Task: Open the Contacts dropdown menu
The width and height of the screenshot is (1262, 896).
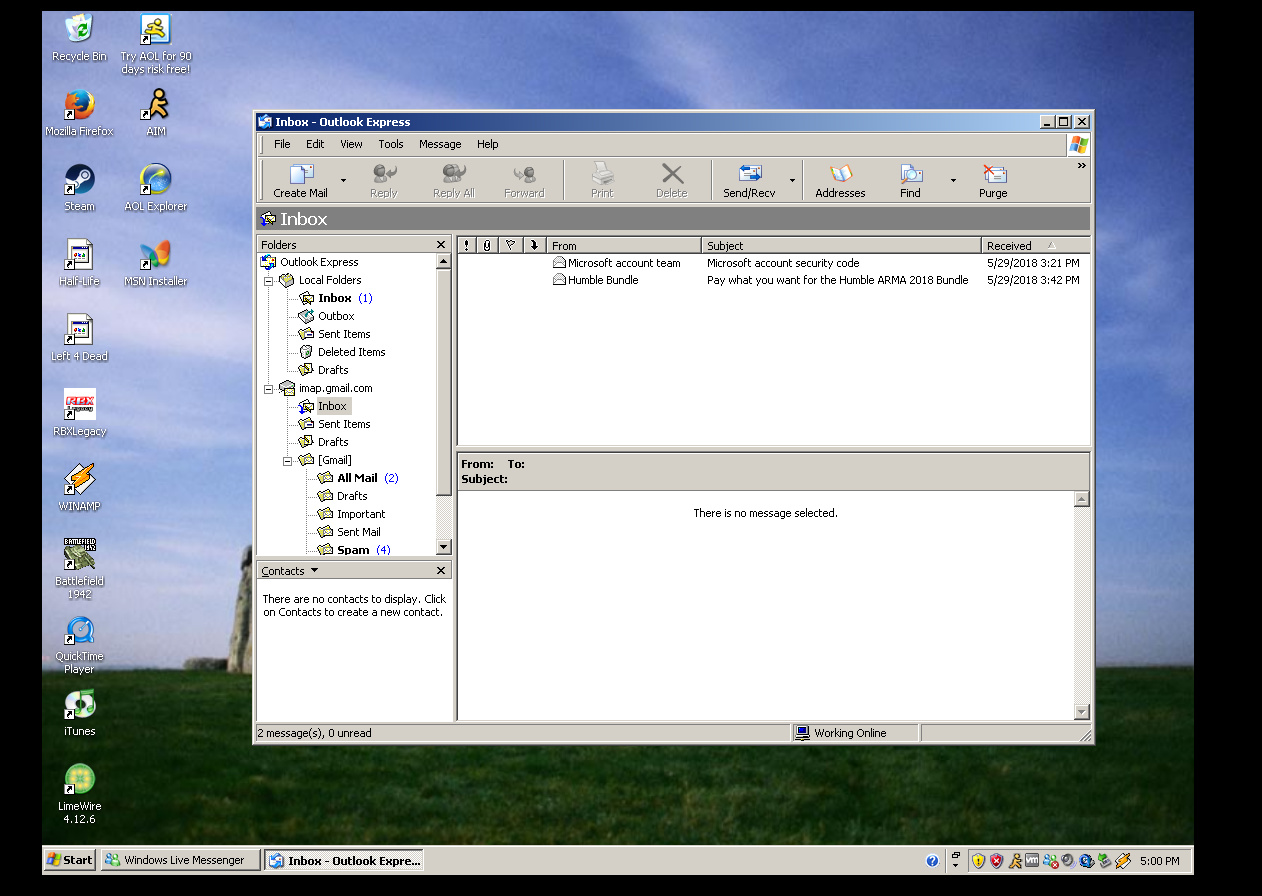Action: 290,571
